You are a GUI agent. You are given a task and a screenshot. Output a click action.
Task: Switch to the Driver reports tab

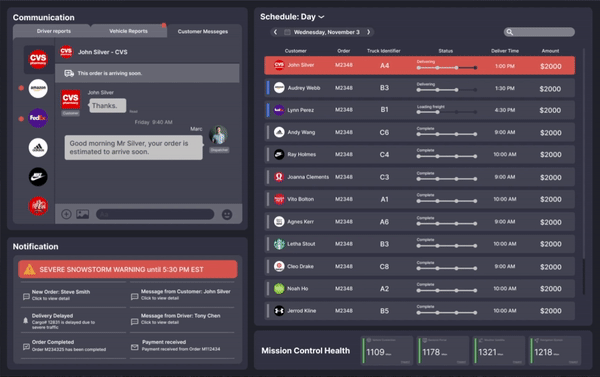(53, 31)
